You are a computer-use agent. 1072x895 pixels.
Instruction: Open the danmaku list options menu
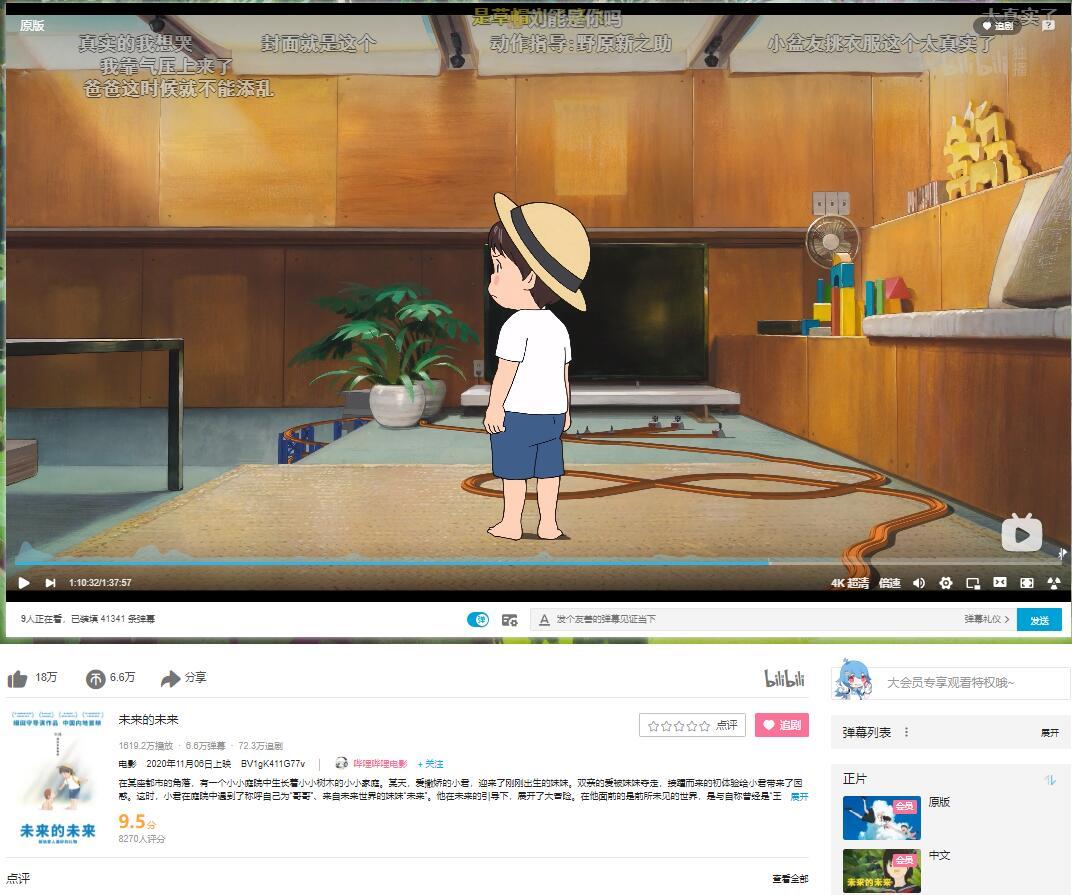pyautogui.click(x=907, y=732)
